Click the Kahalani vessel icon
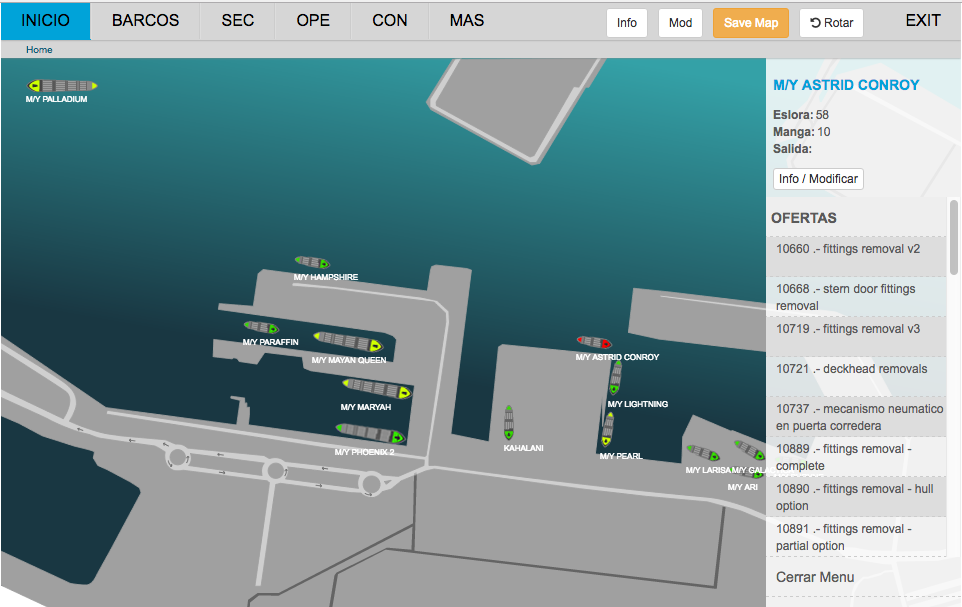Viewport: 962px width, 607px height. 509,422
